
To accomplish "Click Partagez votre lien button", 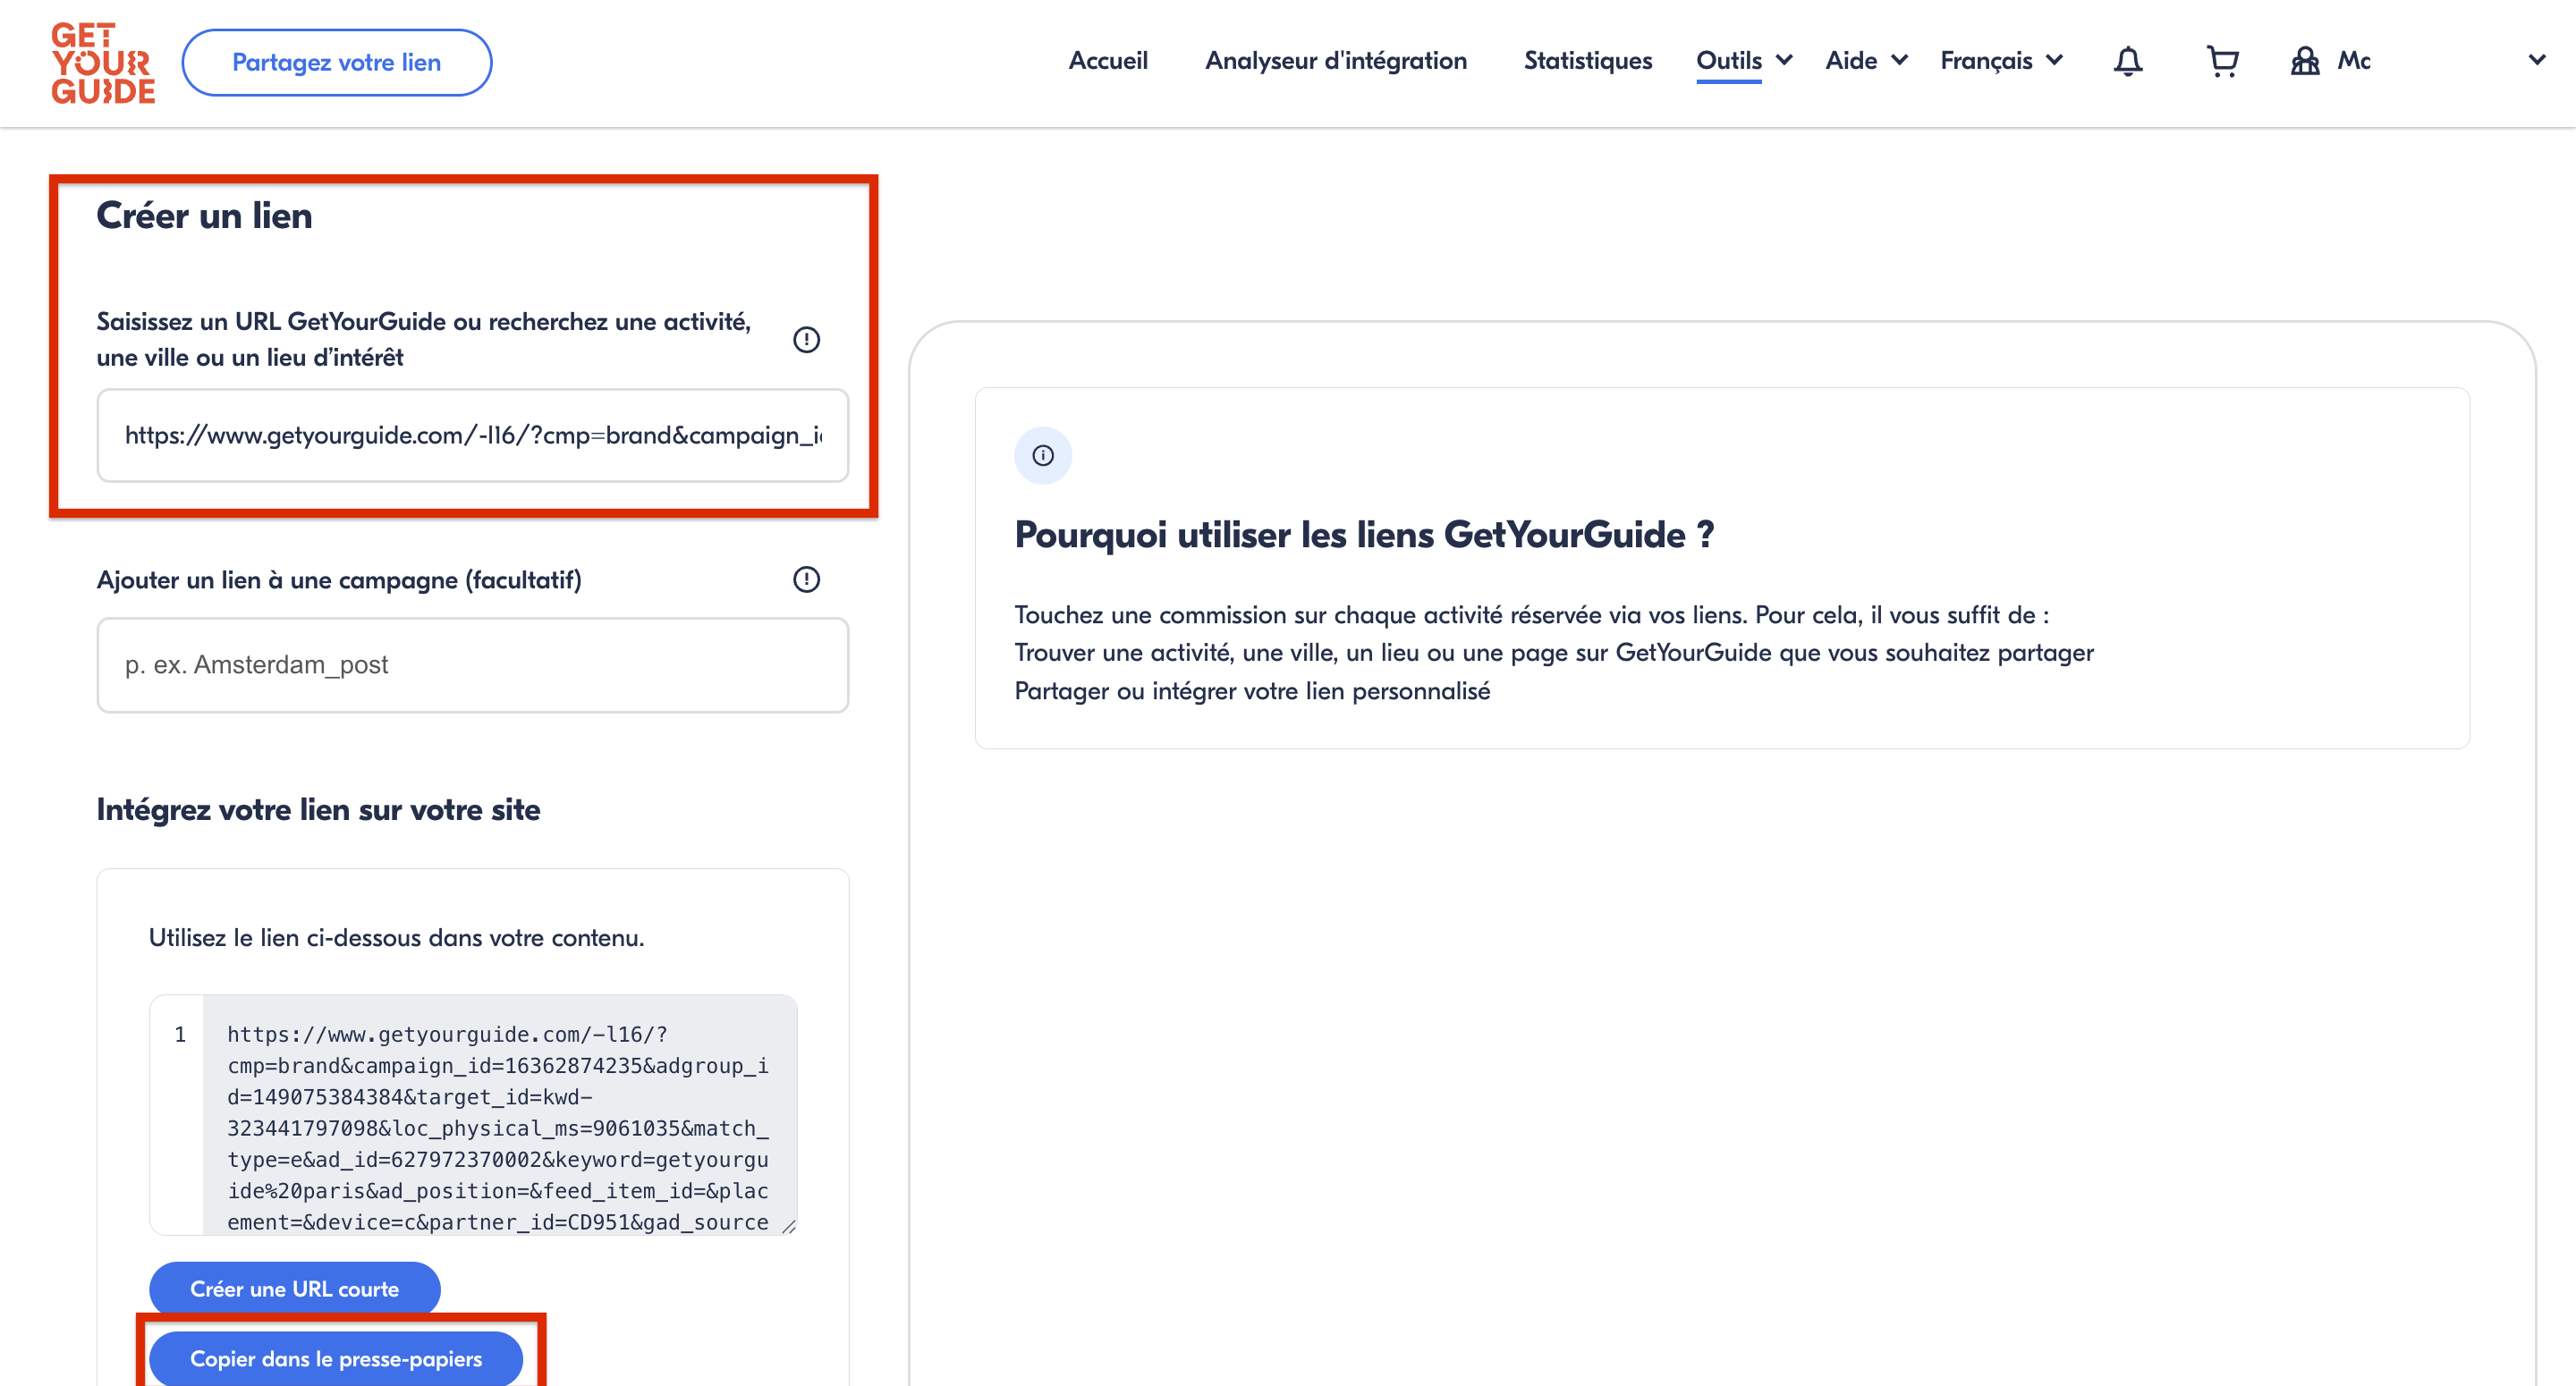I will coord(336,63).
